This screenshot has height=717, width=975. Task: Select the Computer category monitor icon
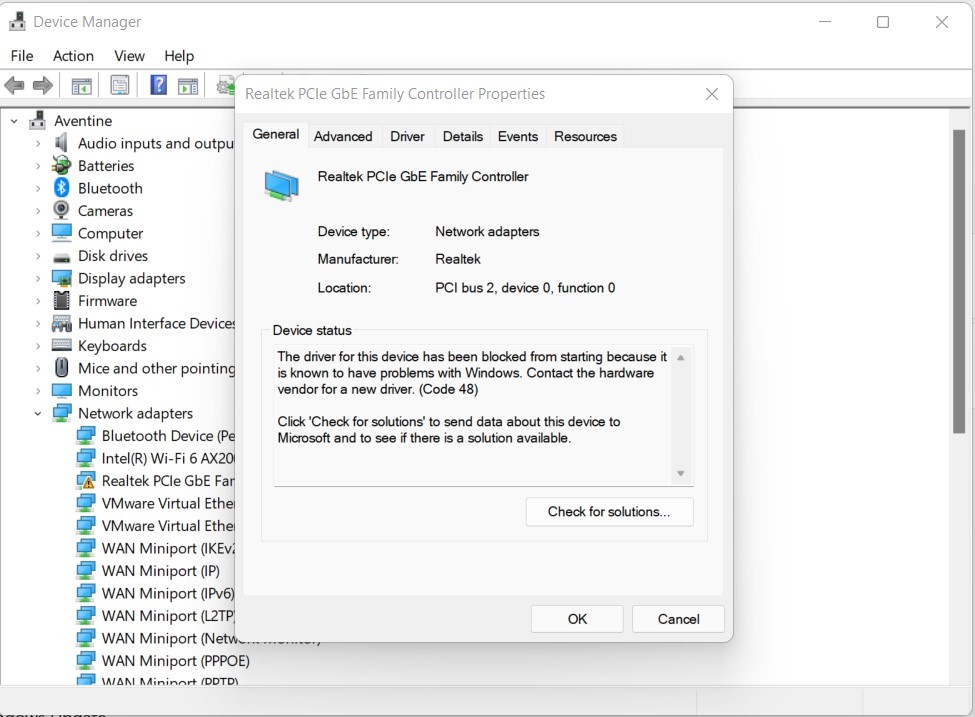coord(61,233)
